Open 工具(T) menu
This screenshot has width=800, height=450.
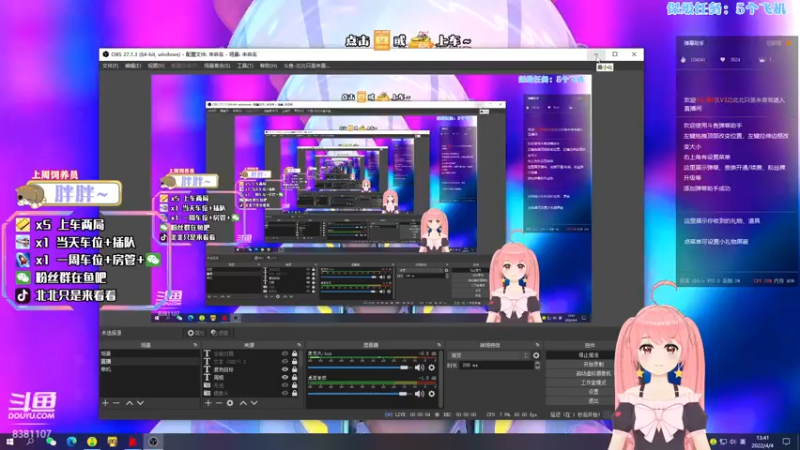click(245, 66)
